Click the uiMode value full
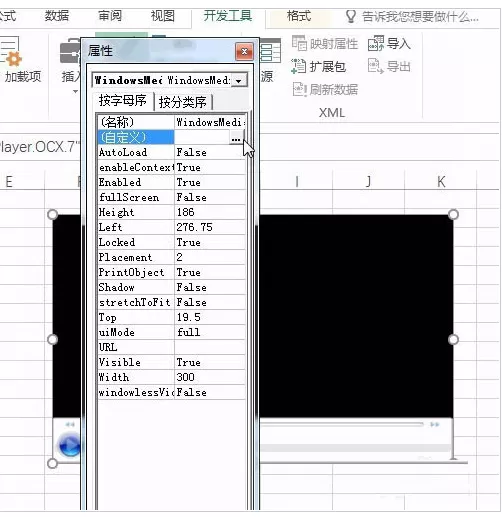Screen dimensions: 502x517 click(x=210, y=332)
